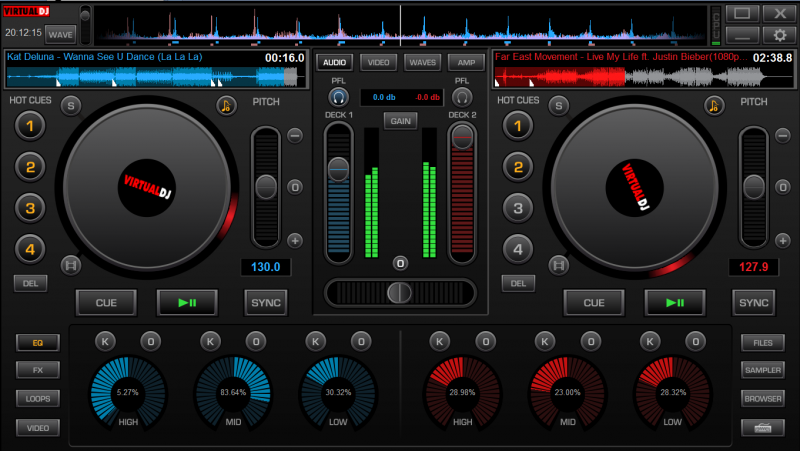Toggle Deck 1 HIGH kill K button
Screen dimensions: 800x451
(105, 341)
